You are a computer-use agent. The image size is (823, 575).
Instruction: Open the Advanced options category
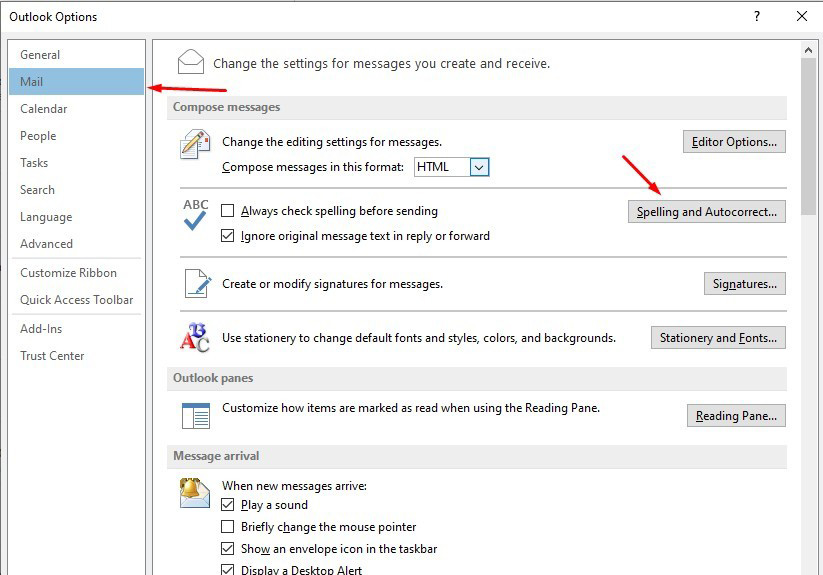click(x=46, y=244)
